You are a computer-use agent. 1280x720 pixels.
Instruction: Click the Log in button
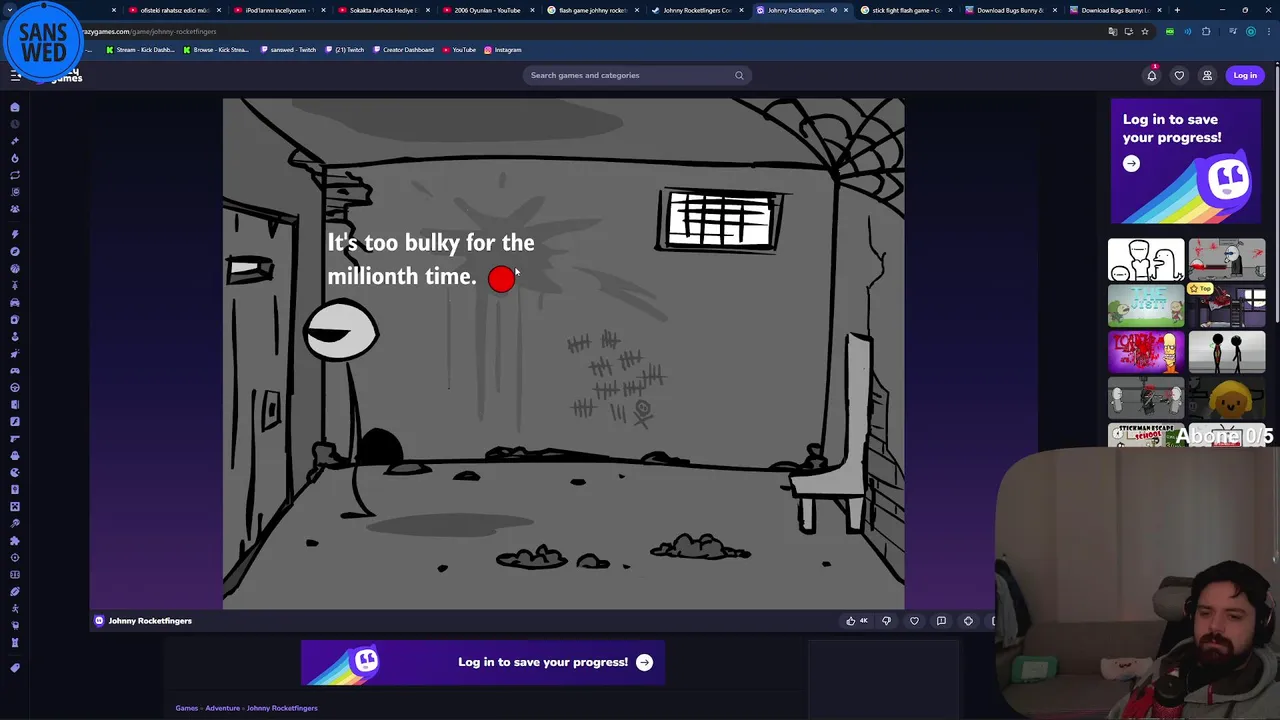1245,75
